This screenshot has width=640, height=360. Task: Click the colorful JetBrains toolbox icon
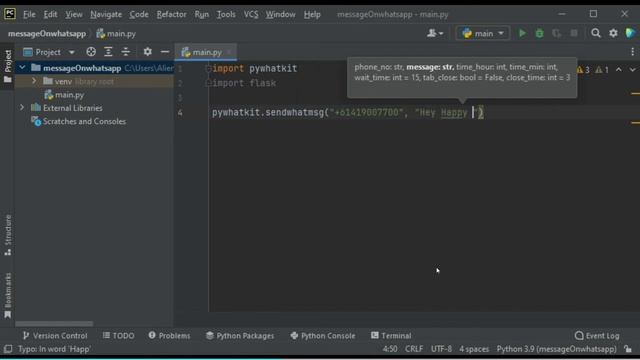(x=630, y=33)
